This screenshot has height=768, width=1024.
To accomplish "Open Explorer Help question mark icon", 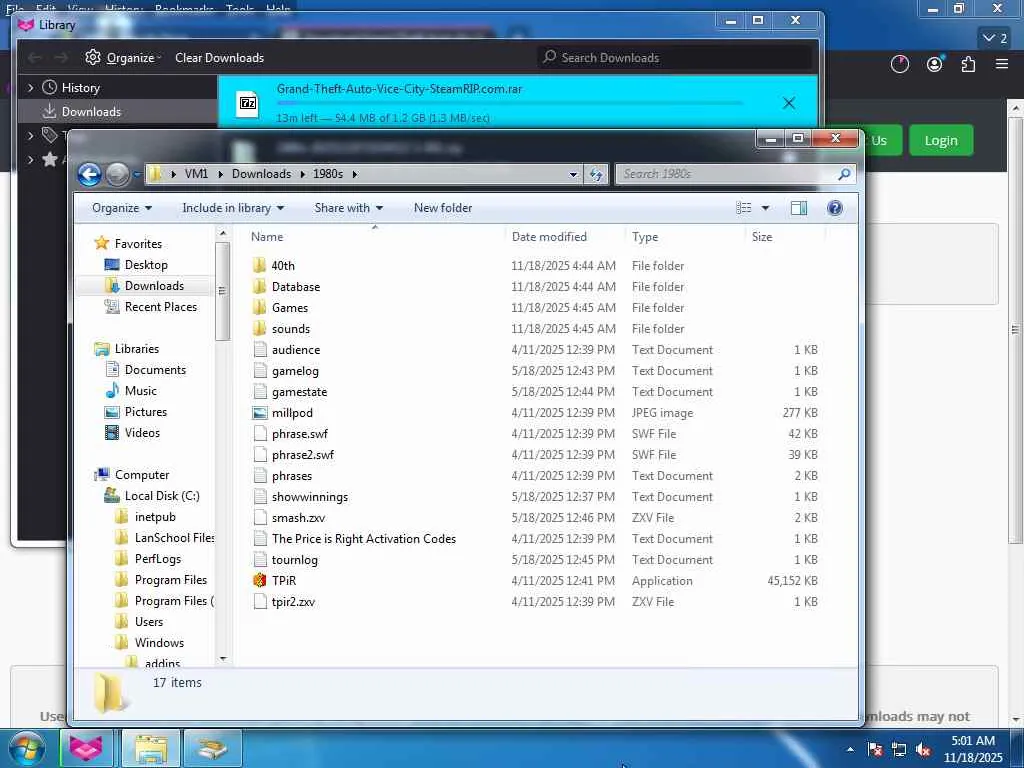I will [835, 208].
